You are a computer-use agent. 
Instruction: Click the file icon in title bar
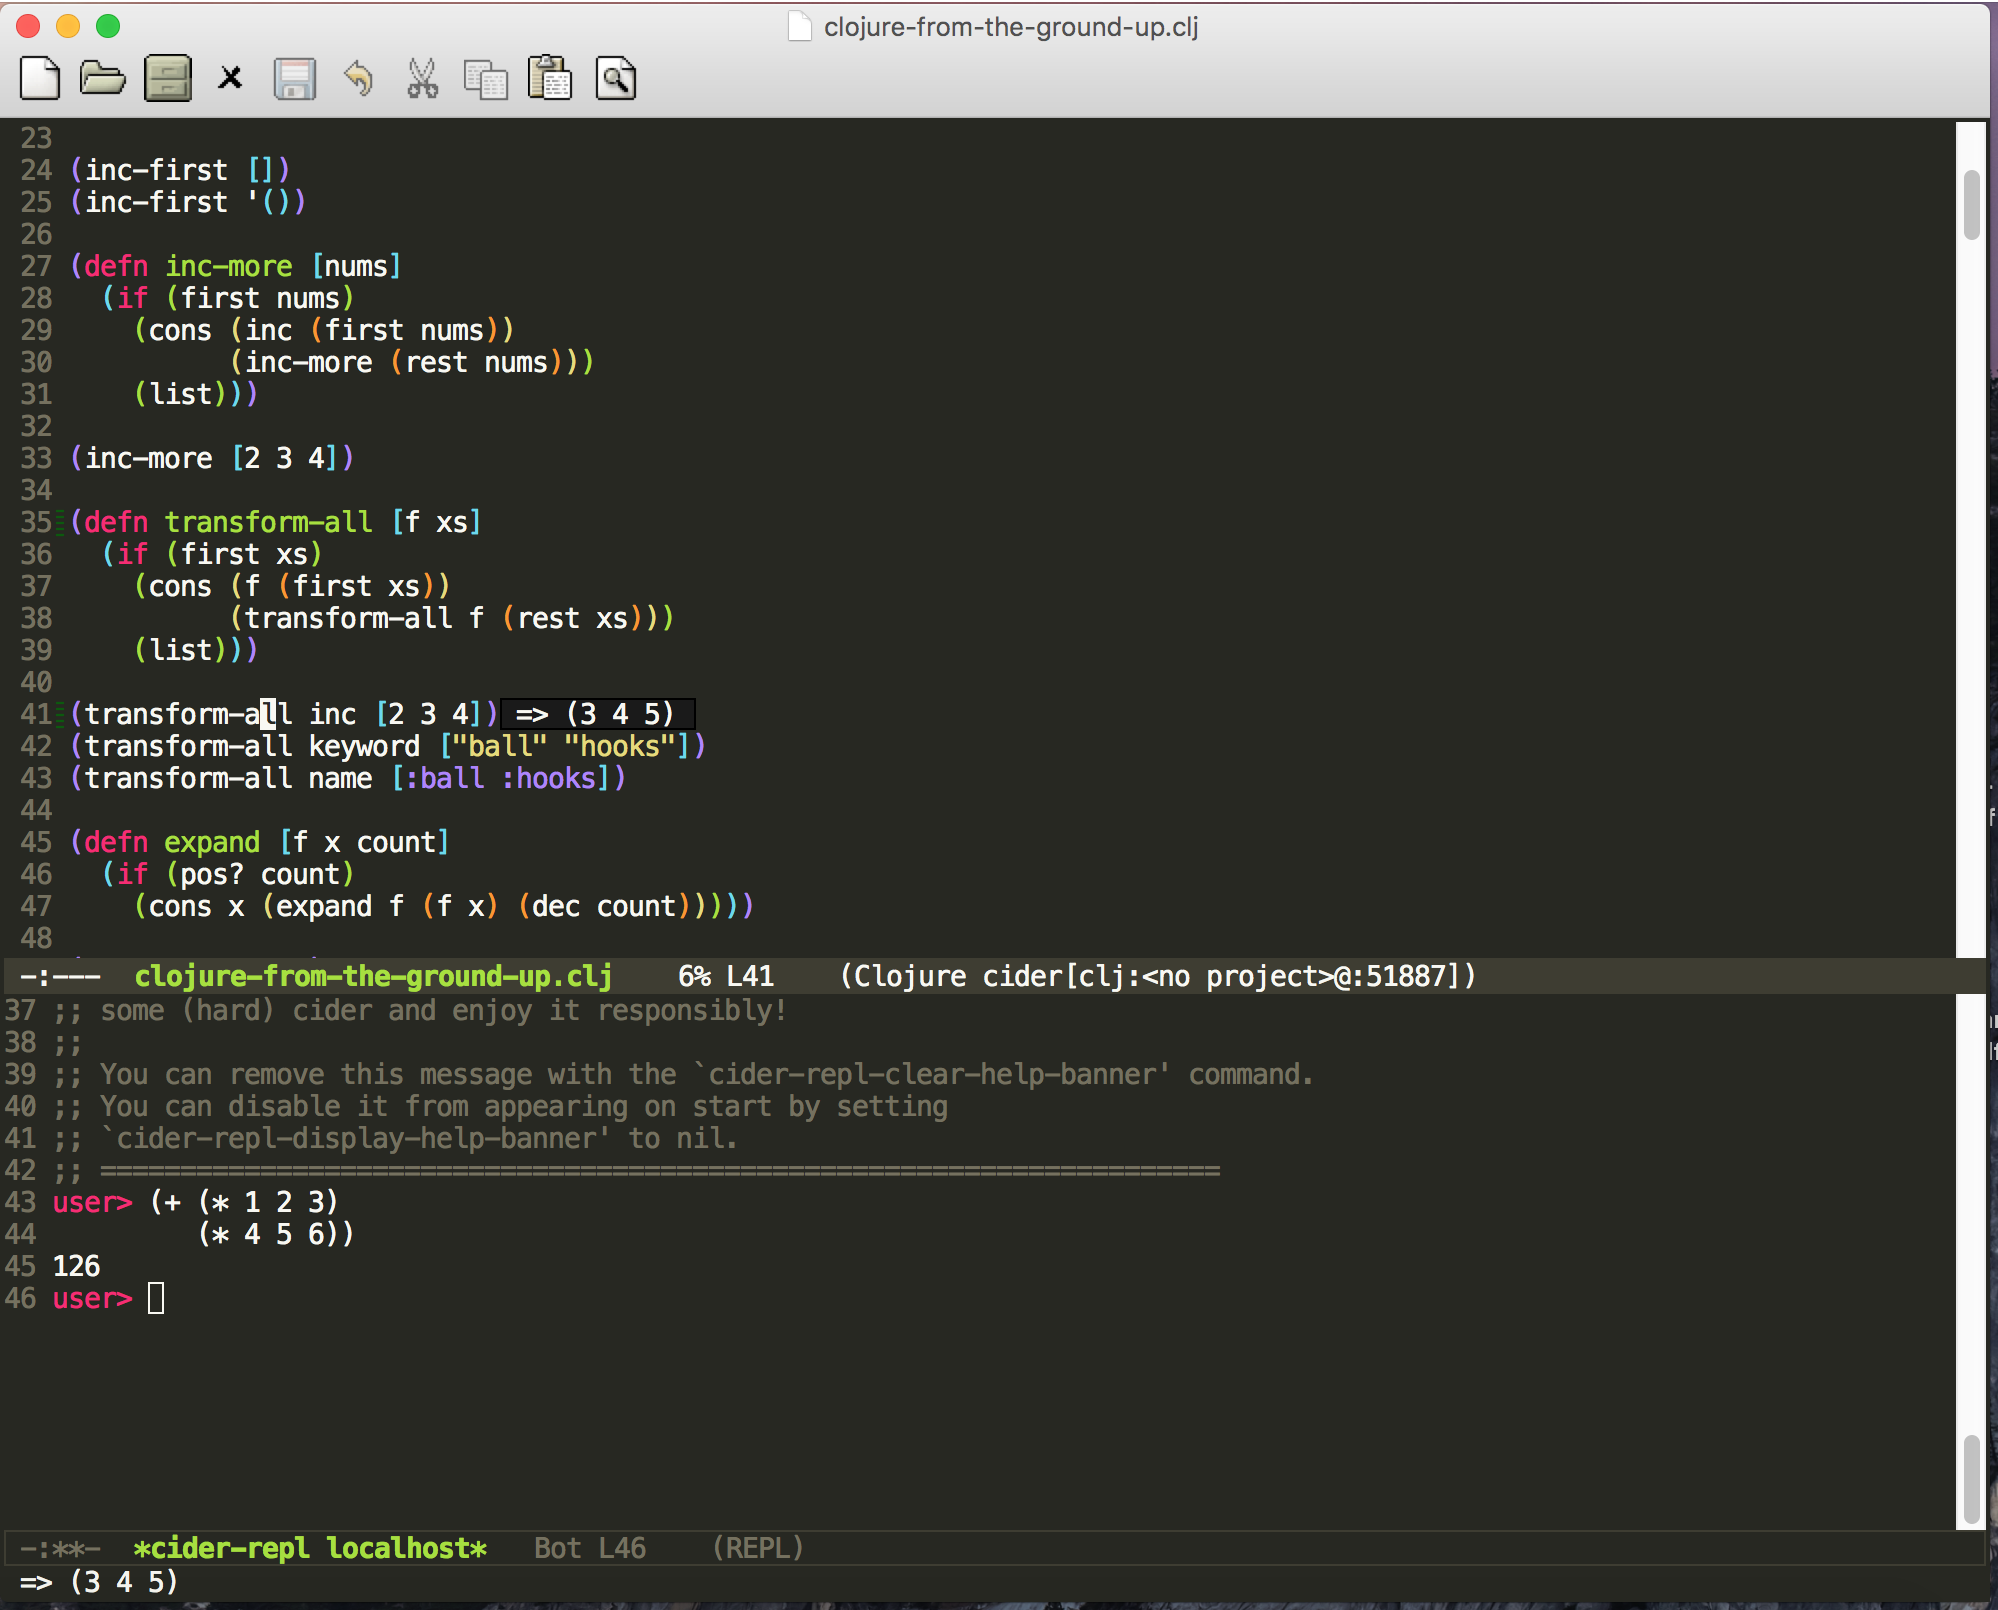(x=799, y=26)
